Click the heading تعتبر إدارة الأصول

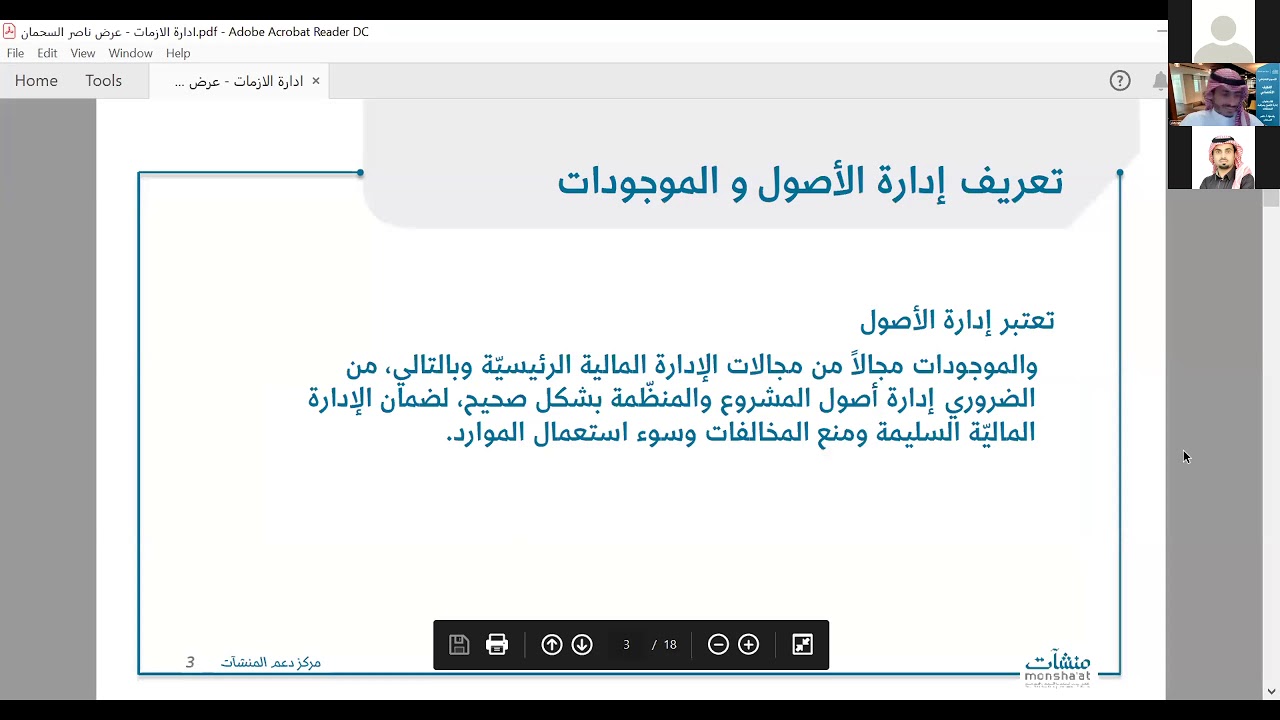pyautogui.click(x=957, y=320)
